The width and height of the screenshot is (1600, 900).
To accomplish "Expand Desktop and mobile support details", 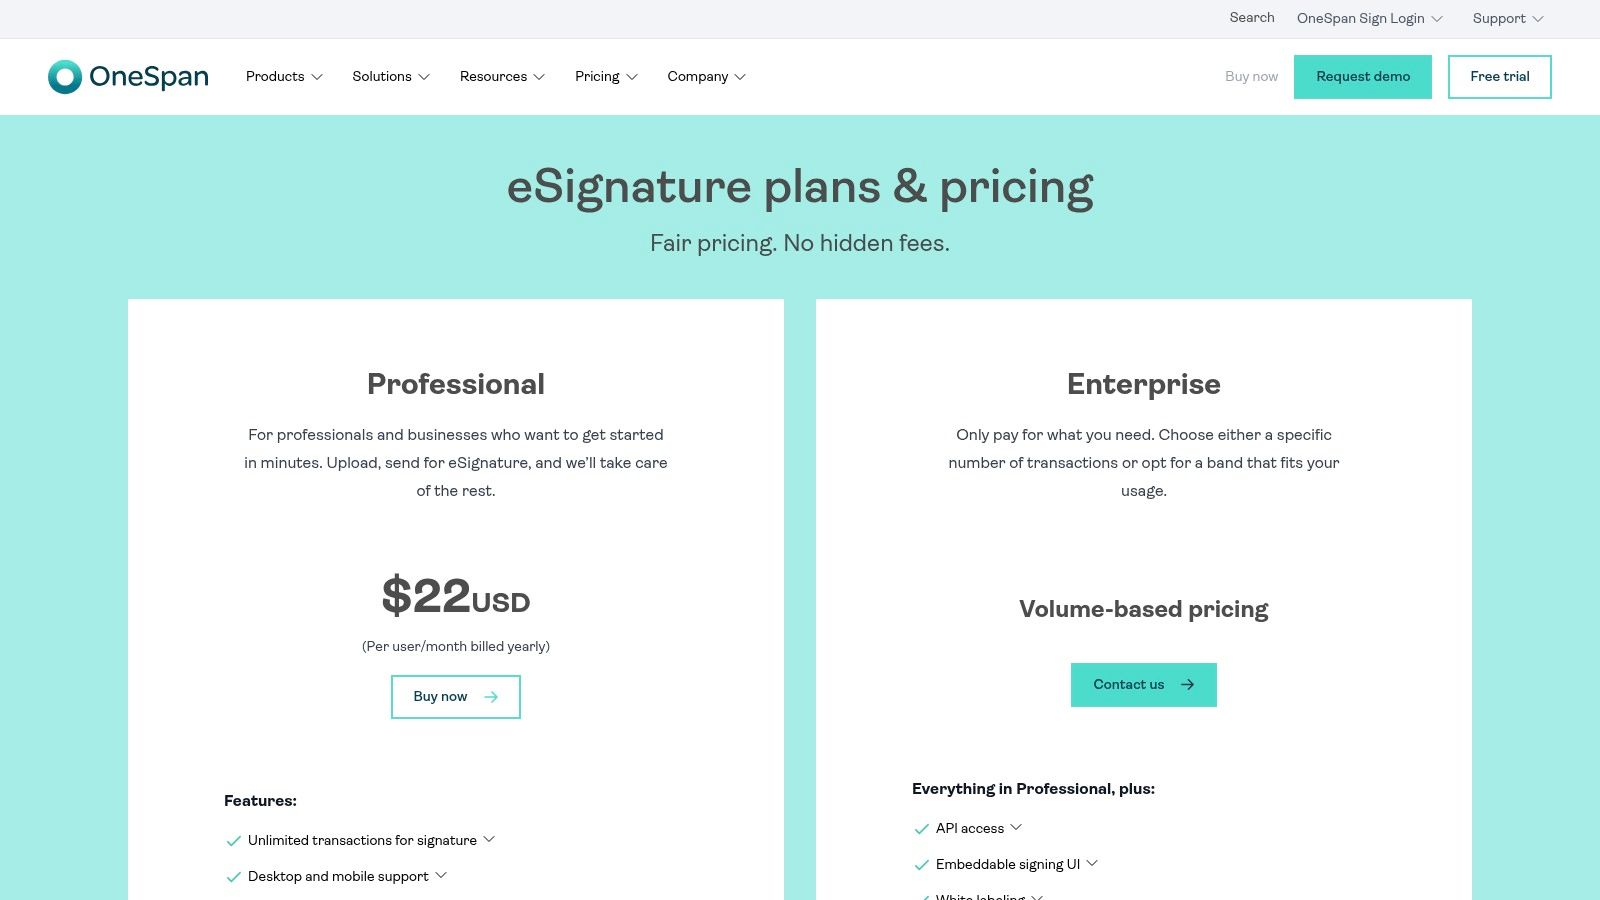I will click(x=441, y=875).
